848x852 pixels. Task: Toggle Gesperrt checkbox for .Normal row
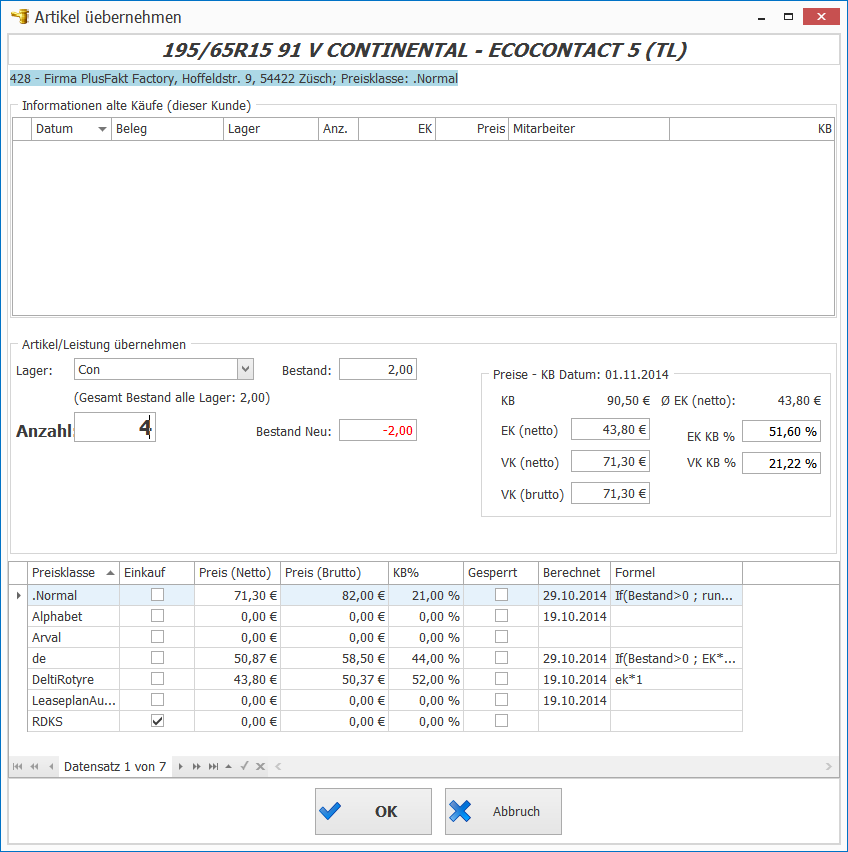(501, 595)
